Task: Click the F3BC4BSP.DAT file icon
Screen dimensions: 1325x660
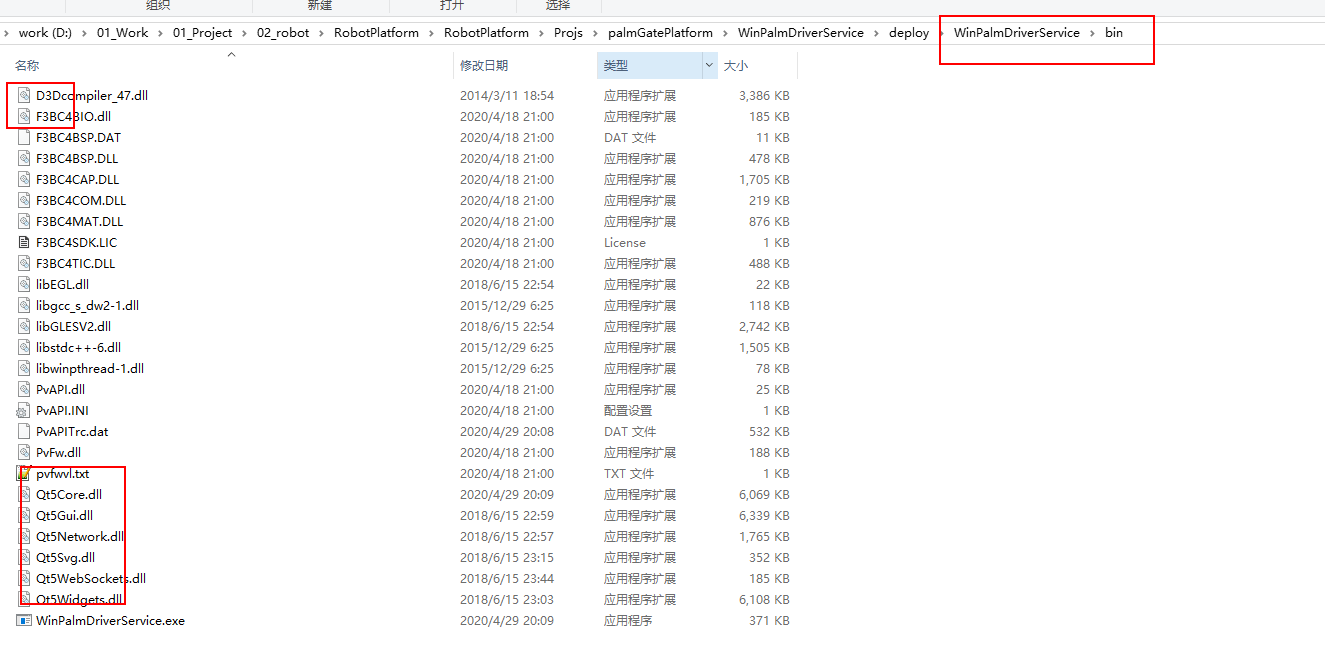Action: pos(25,137)
